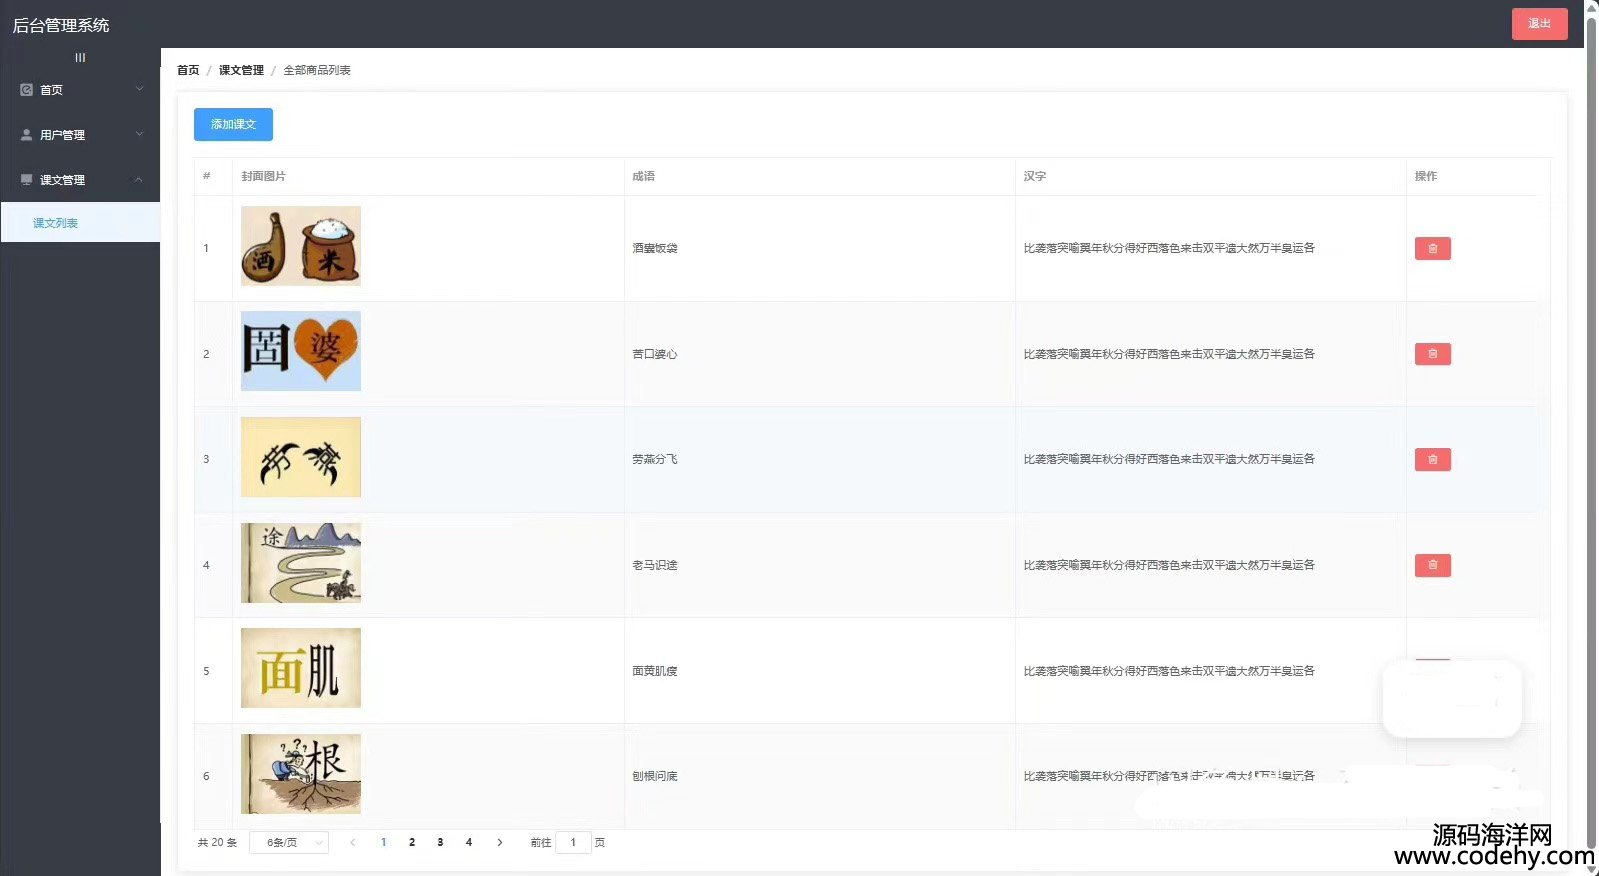Open the 刨根问底 cover thumbnail
This screenshot has height=876, width=1599.
[301, 774]
